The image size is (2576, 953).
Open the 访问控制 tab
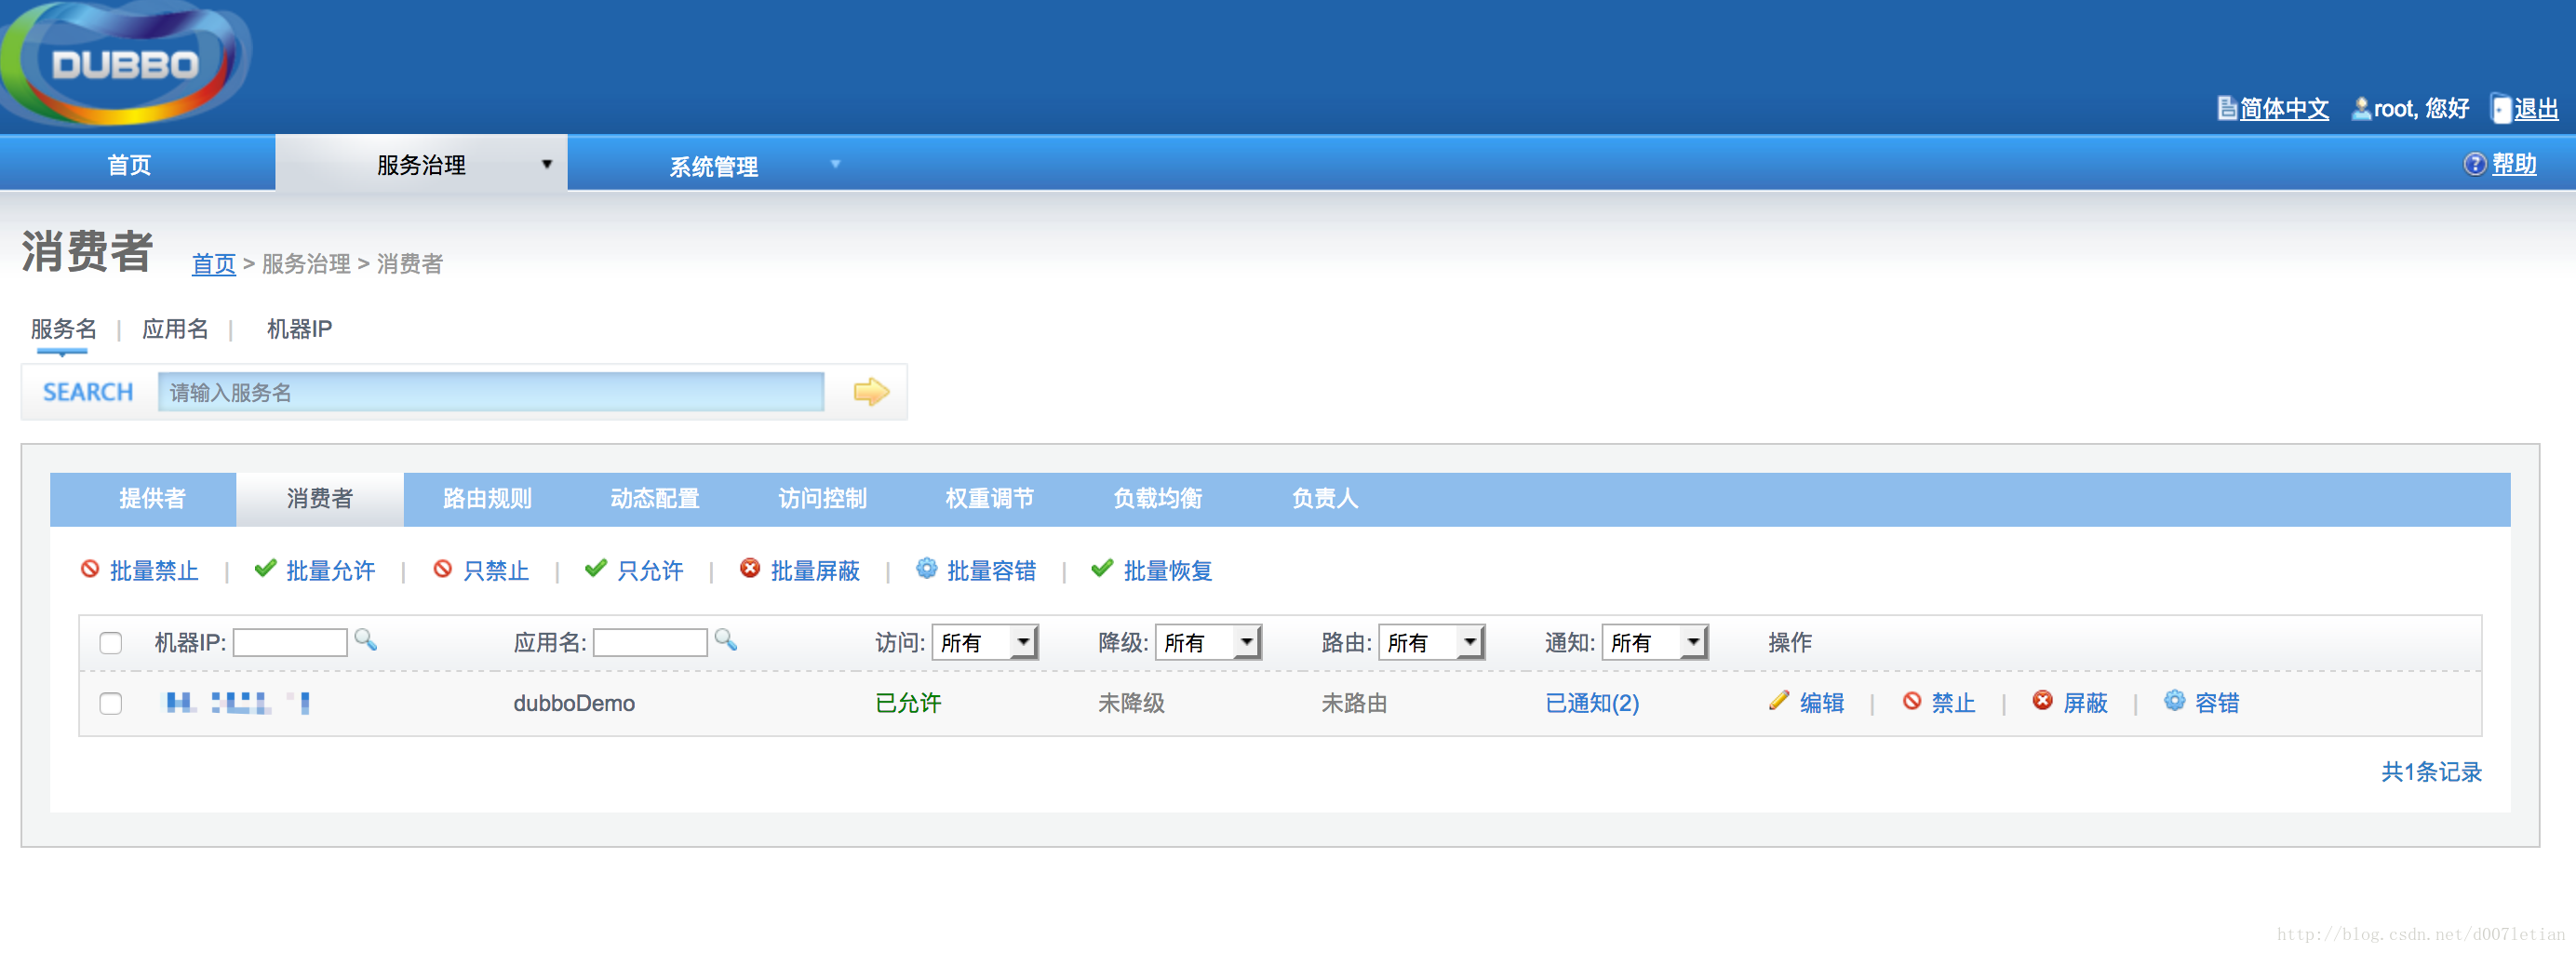point(823,498)
